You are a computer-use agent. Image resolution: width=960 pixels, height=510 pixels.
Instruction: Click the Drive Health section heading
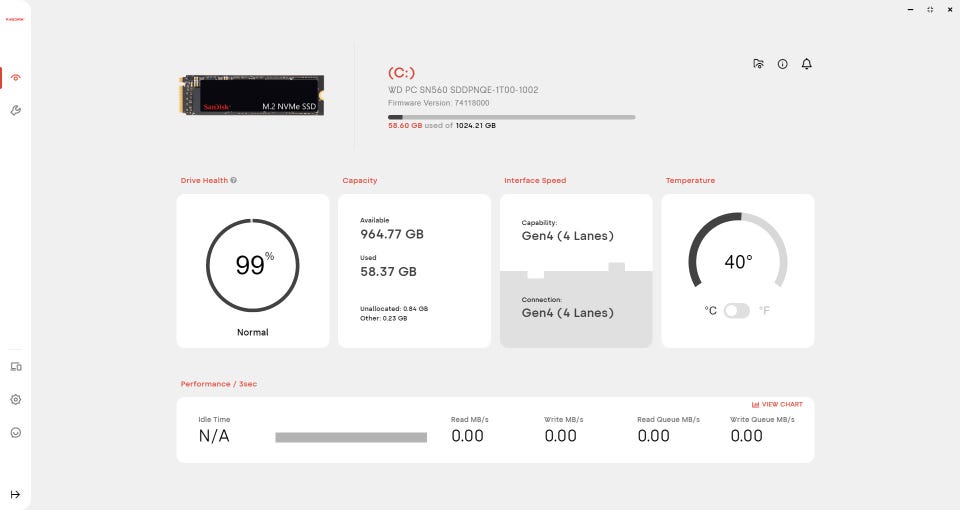click(204, 180)
